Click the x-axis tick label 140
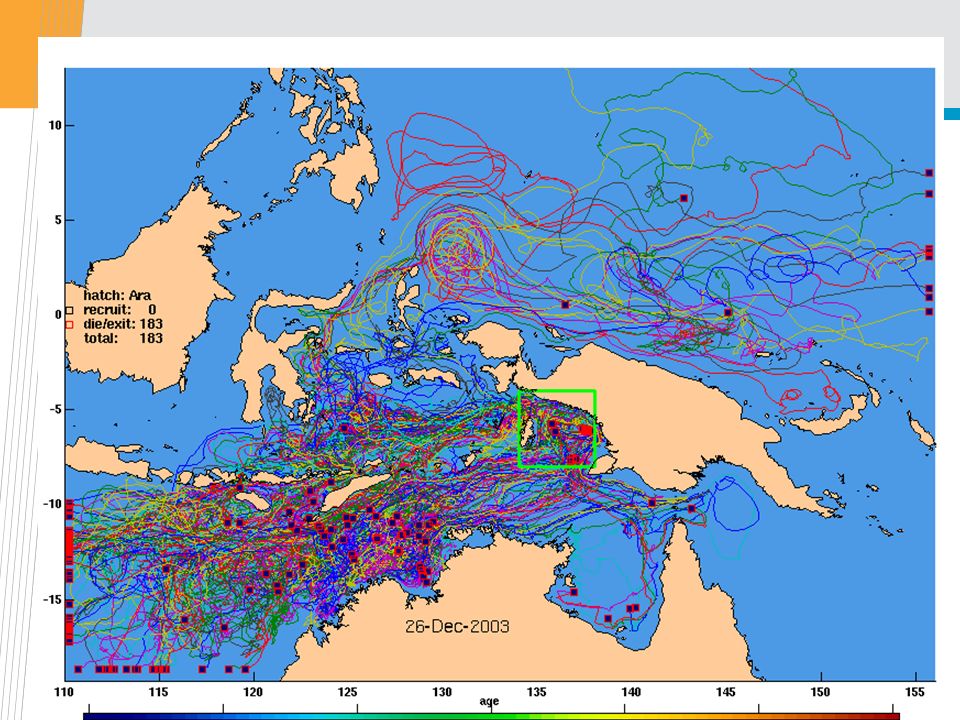The width and height of the screenshot is (960, 720). [631, 692]
